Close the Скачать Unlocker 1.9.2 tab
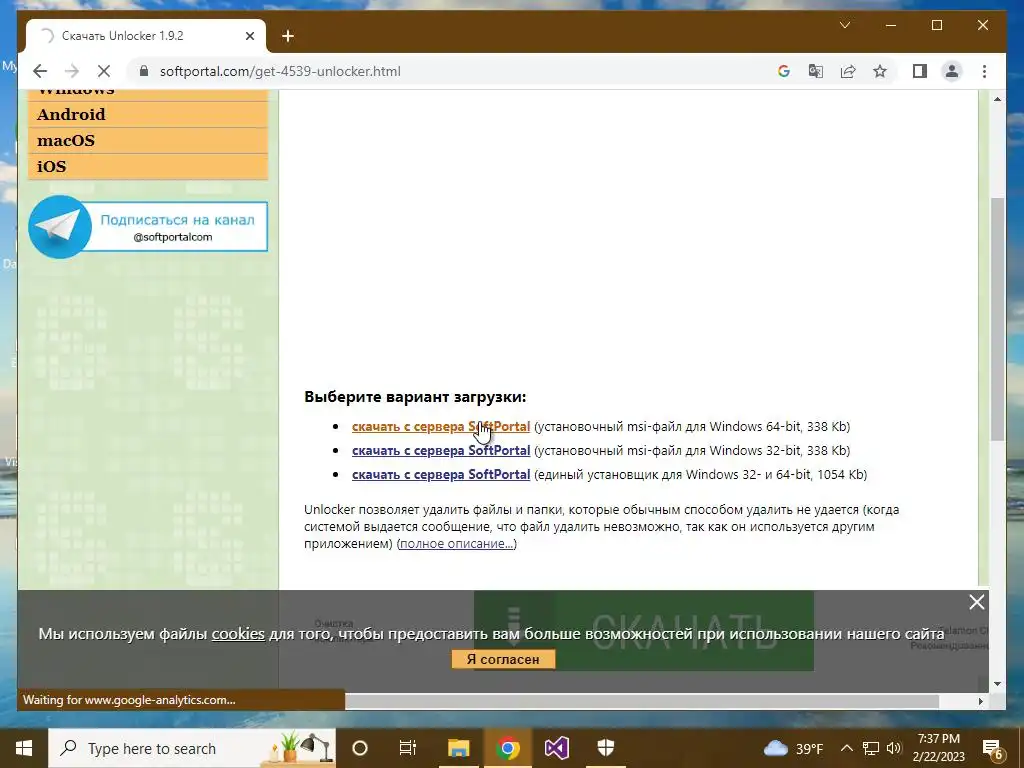Screen dimensions: 1024x768 (249, 36)
